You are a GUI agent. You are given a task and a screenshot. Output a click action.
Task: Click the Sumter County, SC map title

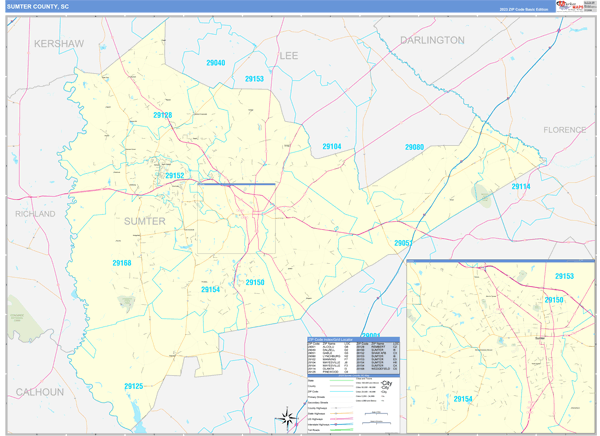coord(38,6)
